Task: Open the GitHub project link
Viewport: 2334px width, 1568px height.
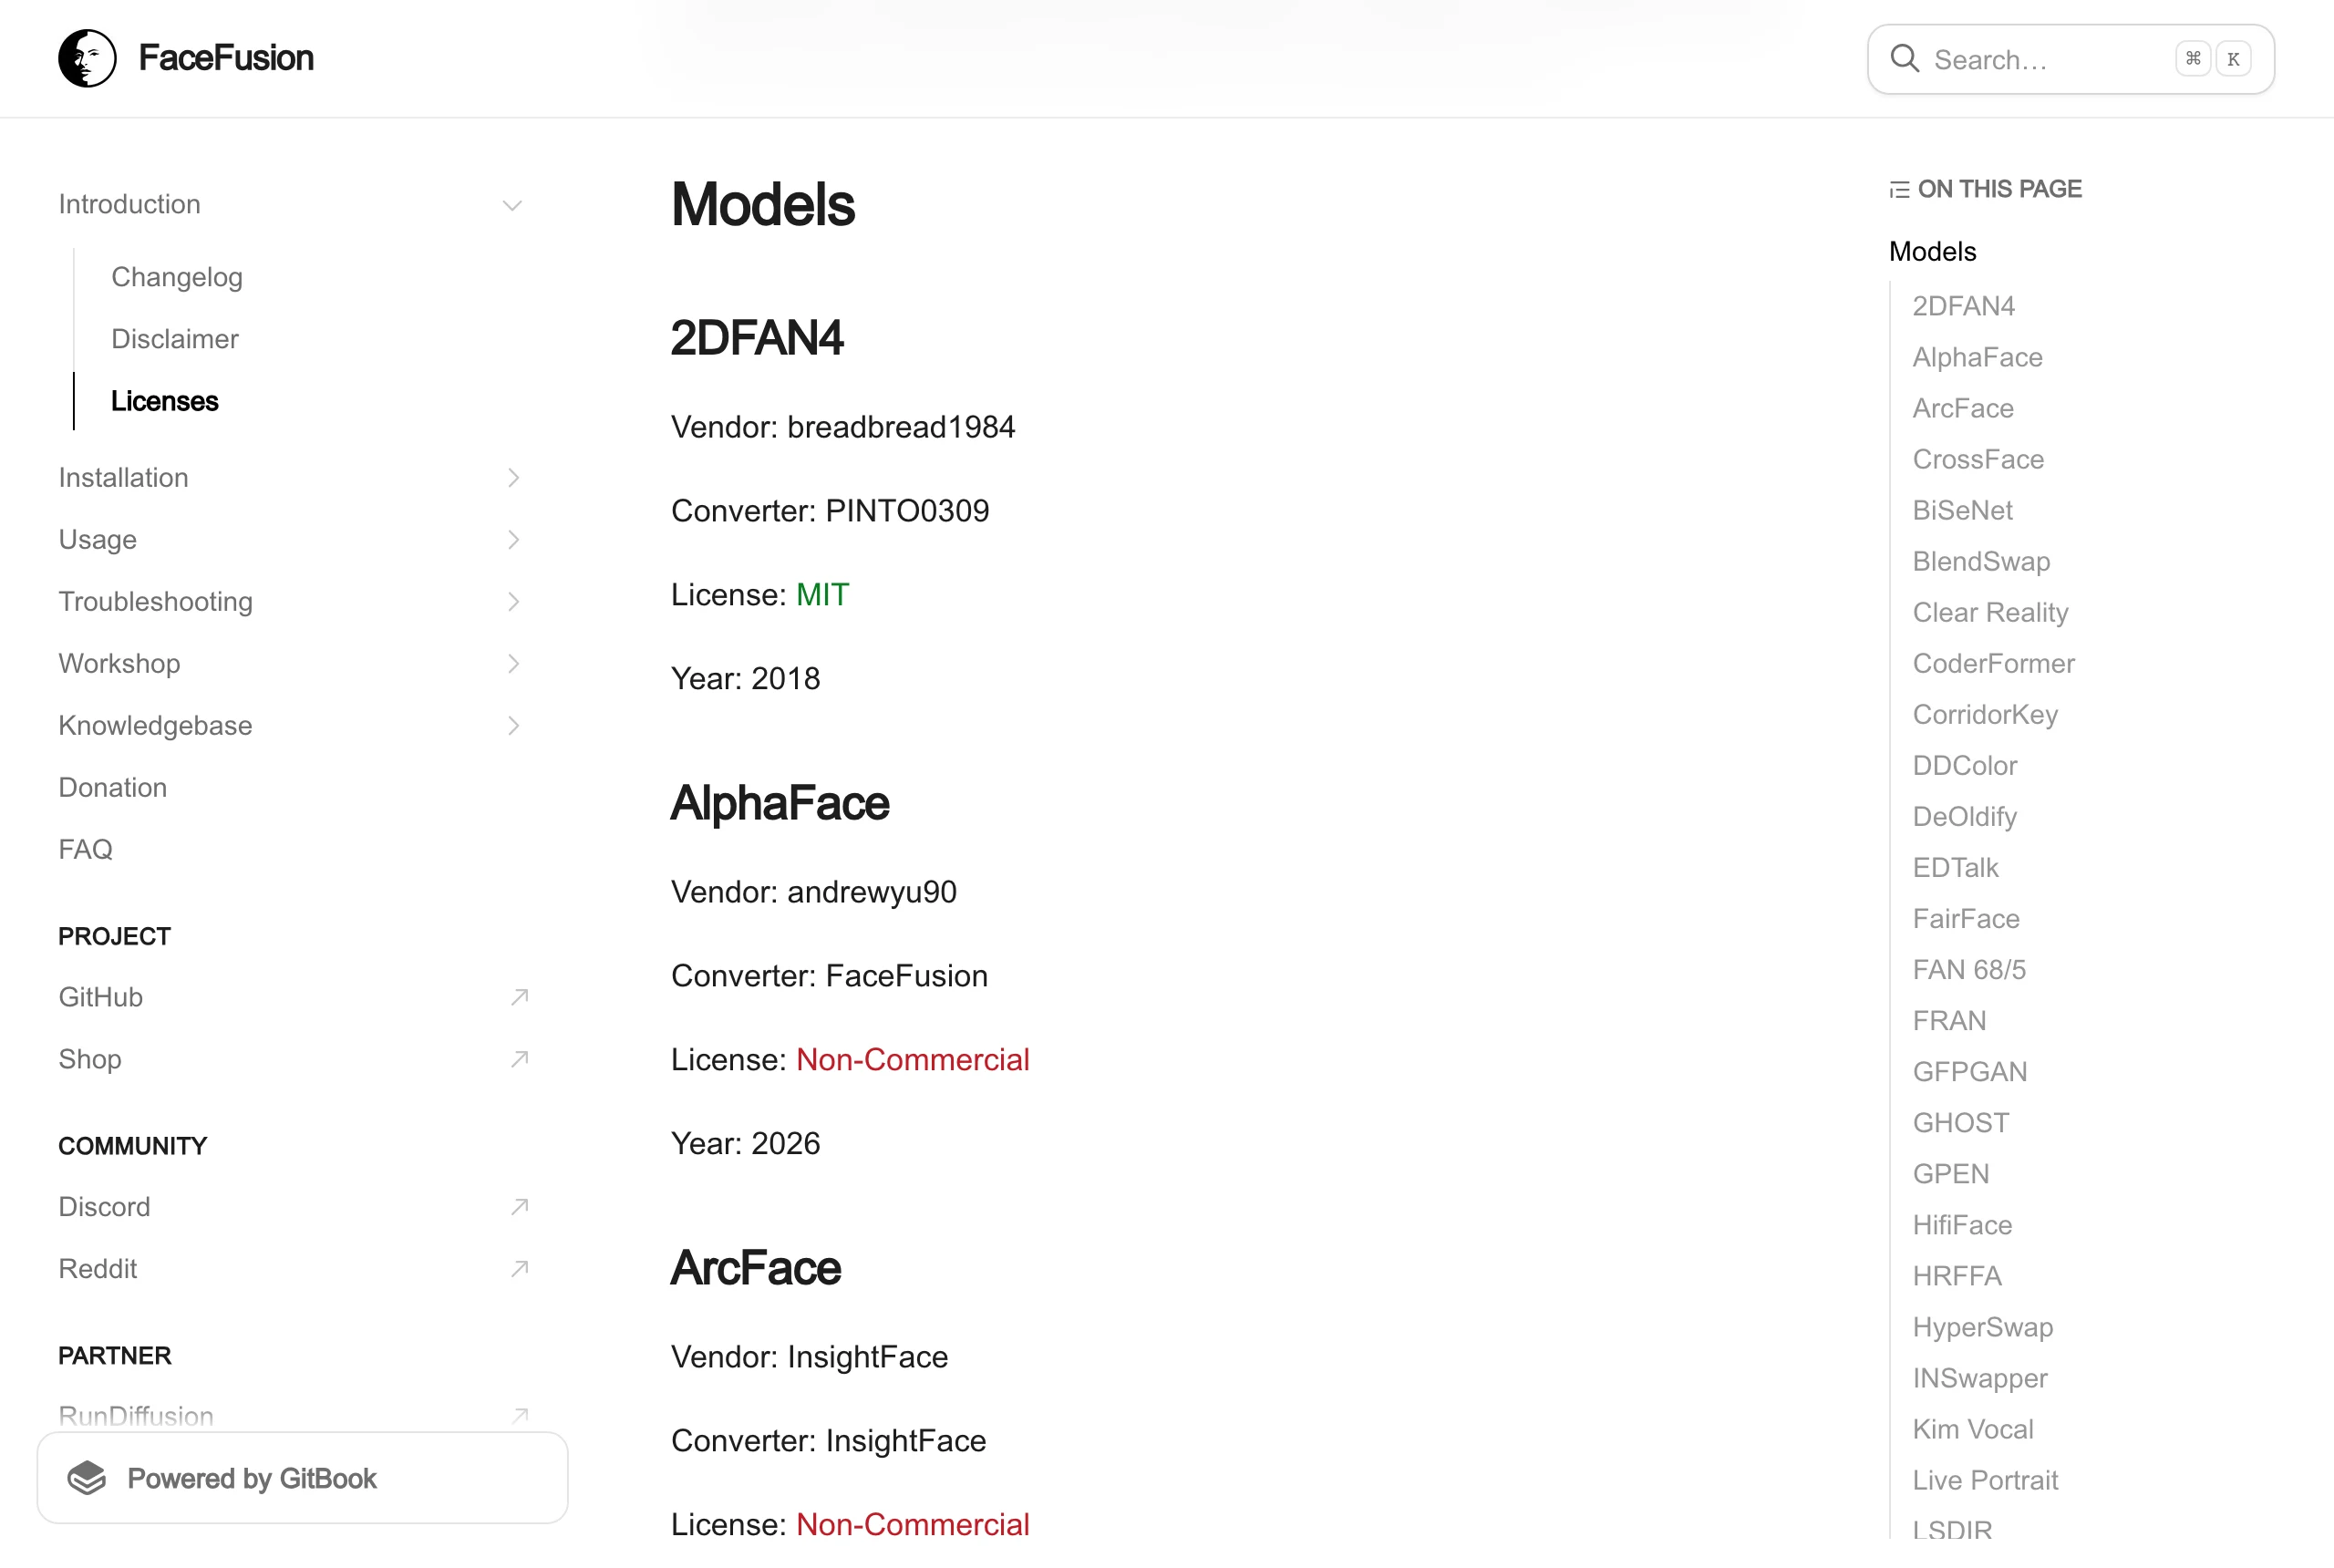Action: click(100, 997)
